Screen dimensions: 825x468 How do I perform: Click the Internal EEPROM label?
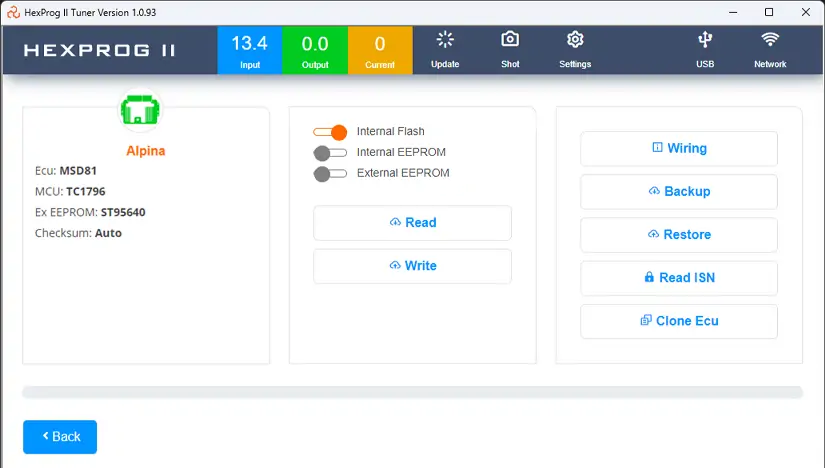tap(401, 152)
